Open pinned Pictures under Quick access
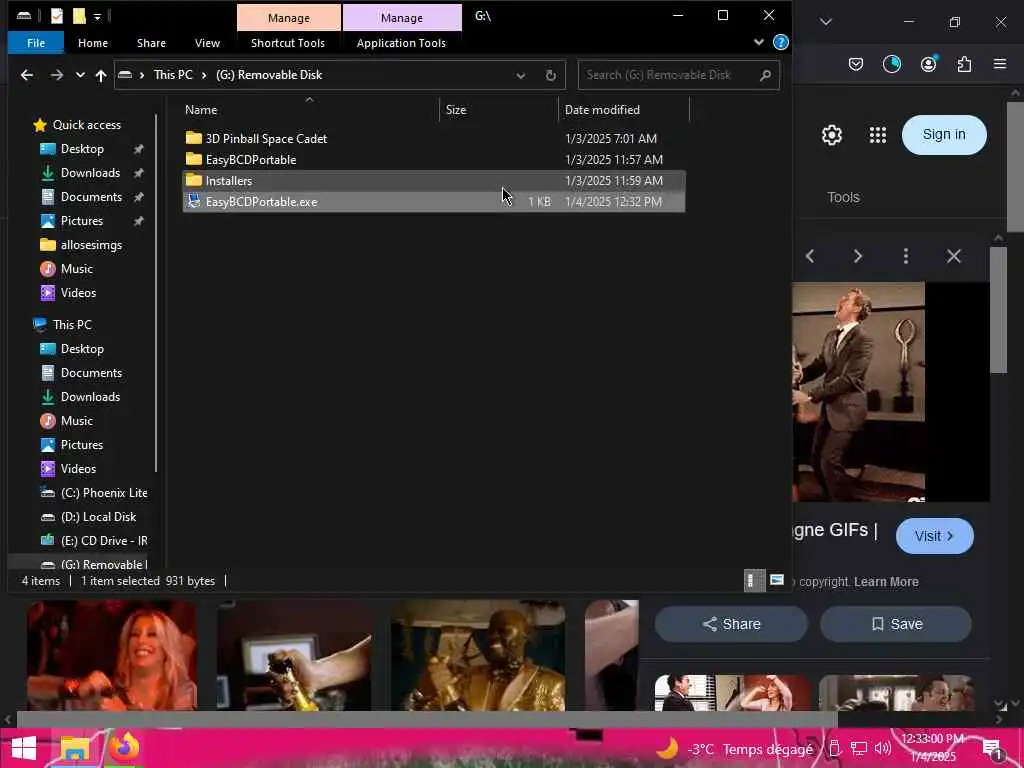The image size is (1024, 768). (x=82, y=221)
